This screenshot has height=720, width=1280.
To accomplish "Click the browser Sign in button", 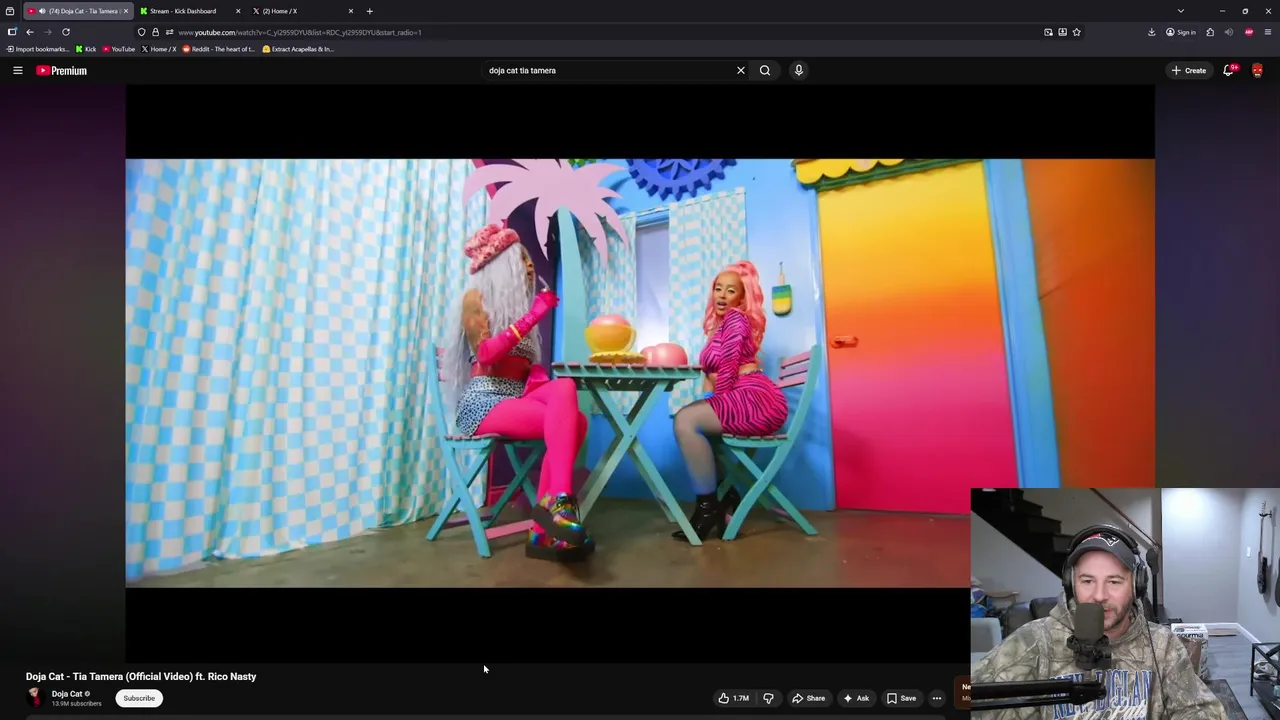I will point(1181,32).
